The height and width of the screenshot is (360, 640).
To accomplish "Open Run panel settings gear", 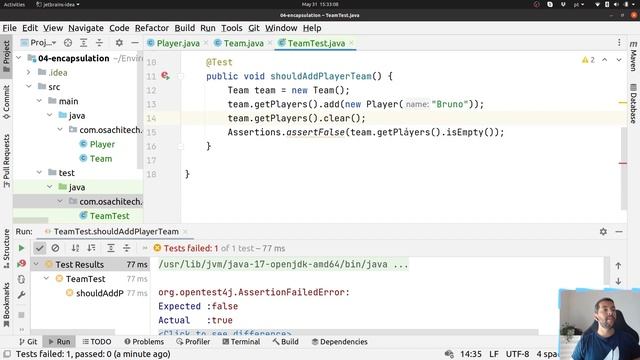I will pos(603,231).
